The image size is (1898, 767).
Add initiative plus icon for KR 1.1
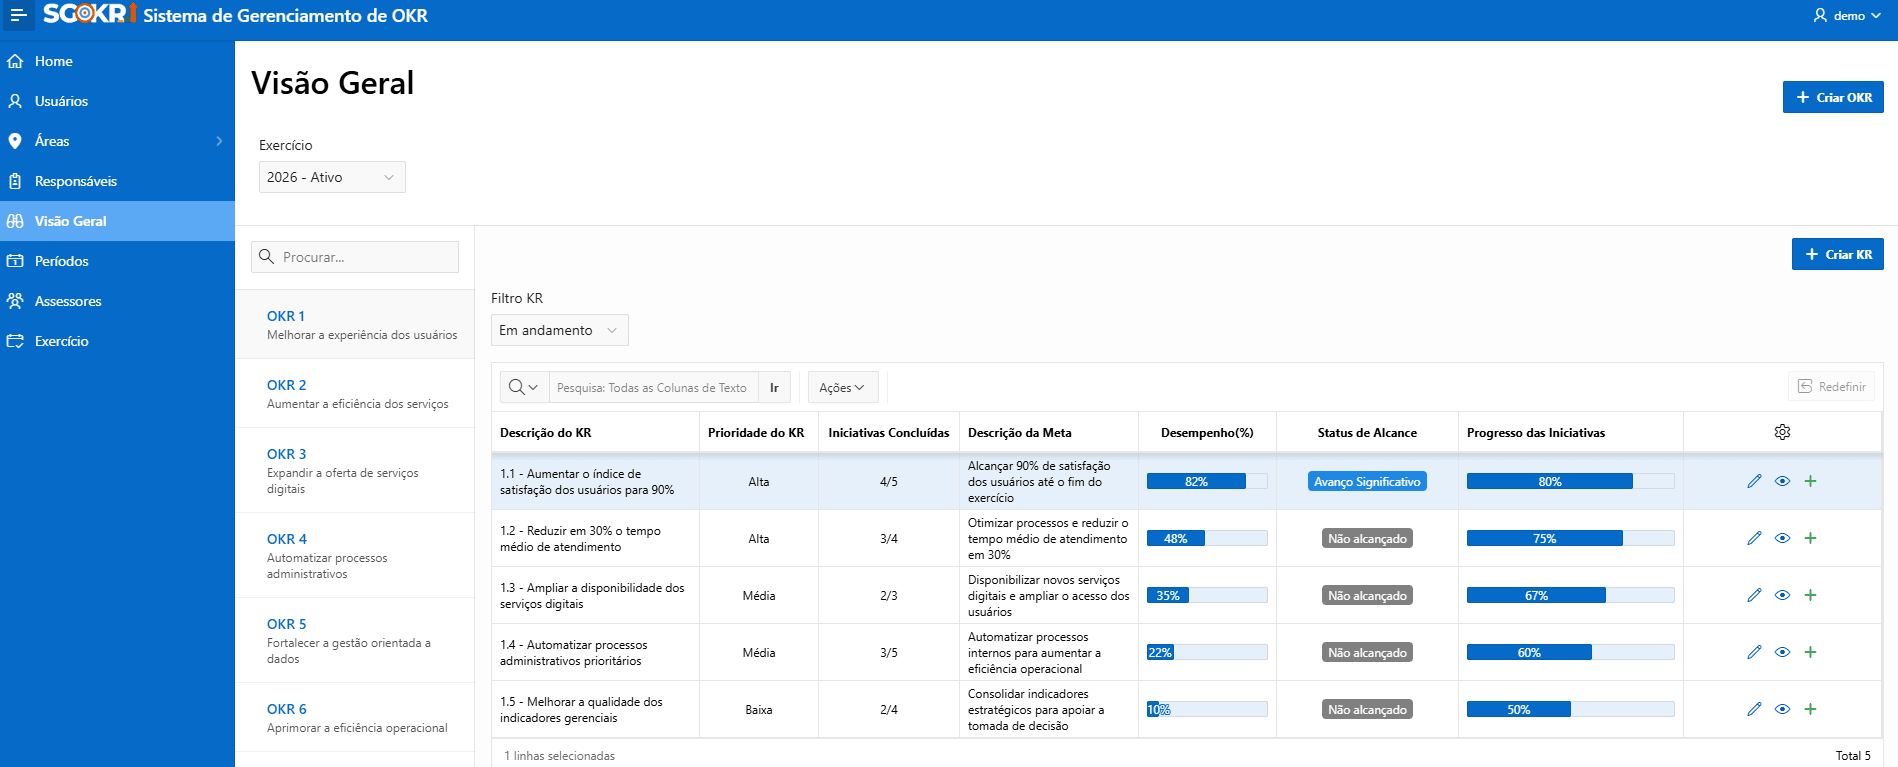pyautogui.click(x=1810, y=481)
